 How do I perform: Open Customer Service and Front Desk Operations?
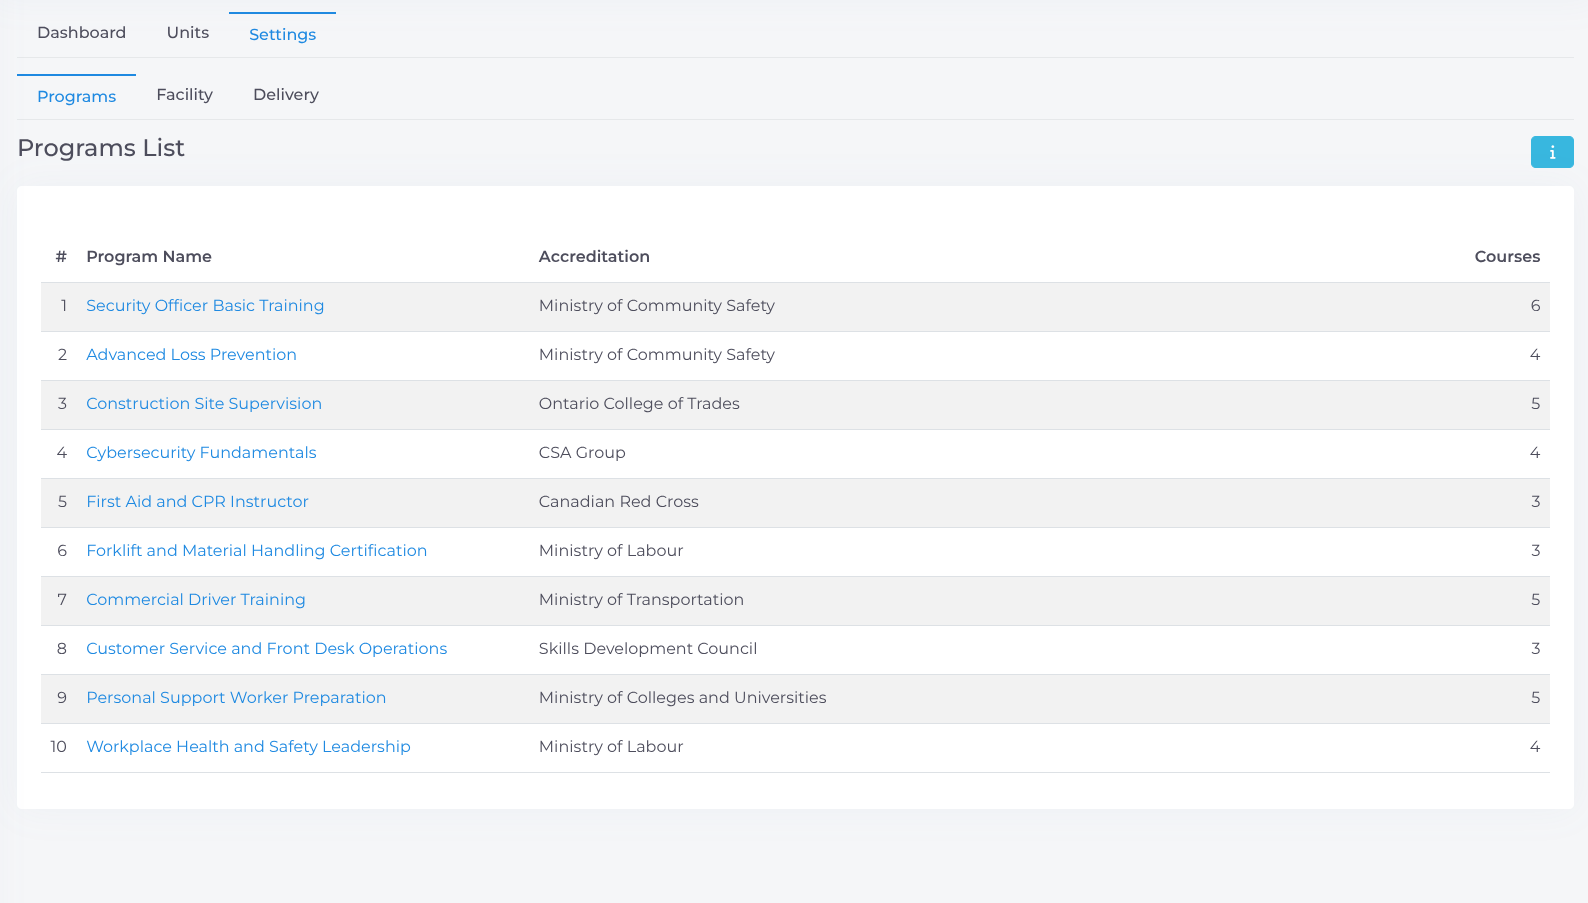point(267,649)
